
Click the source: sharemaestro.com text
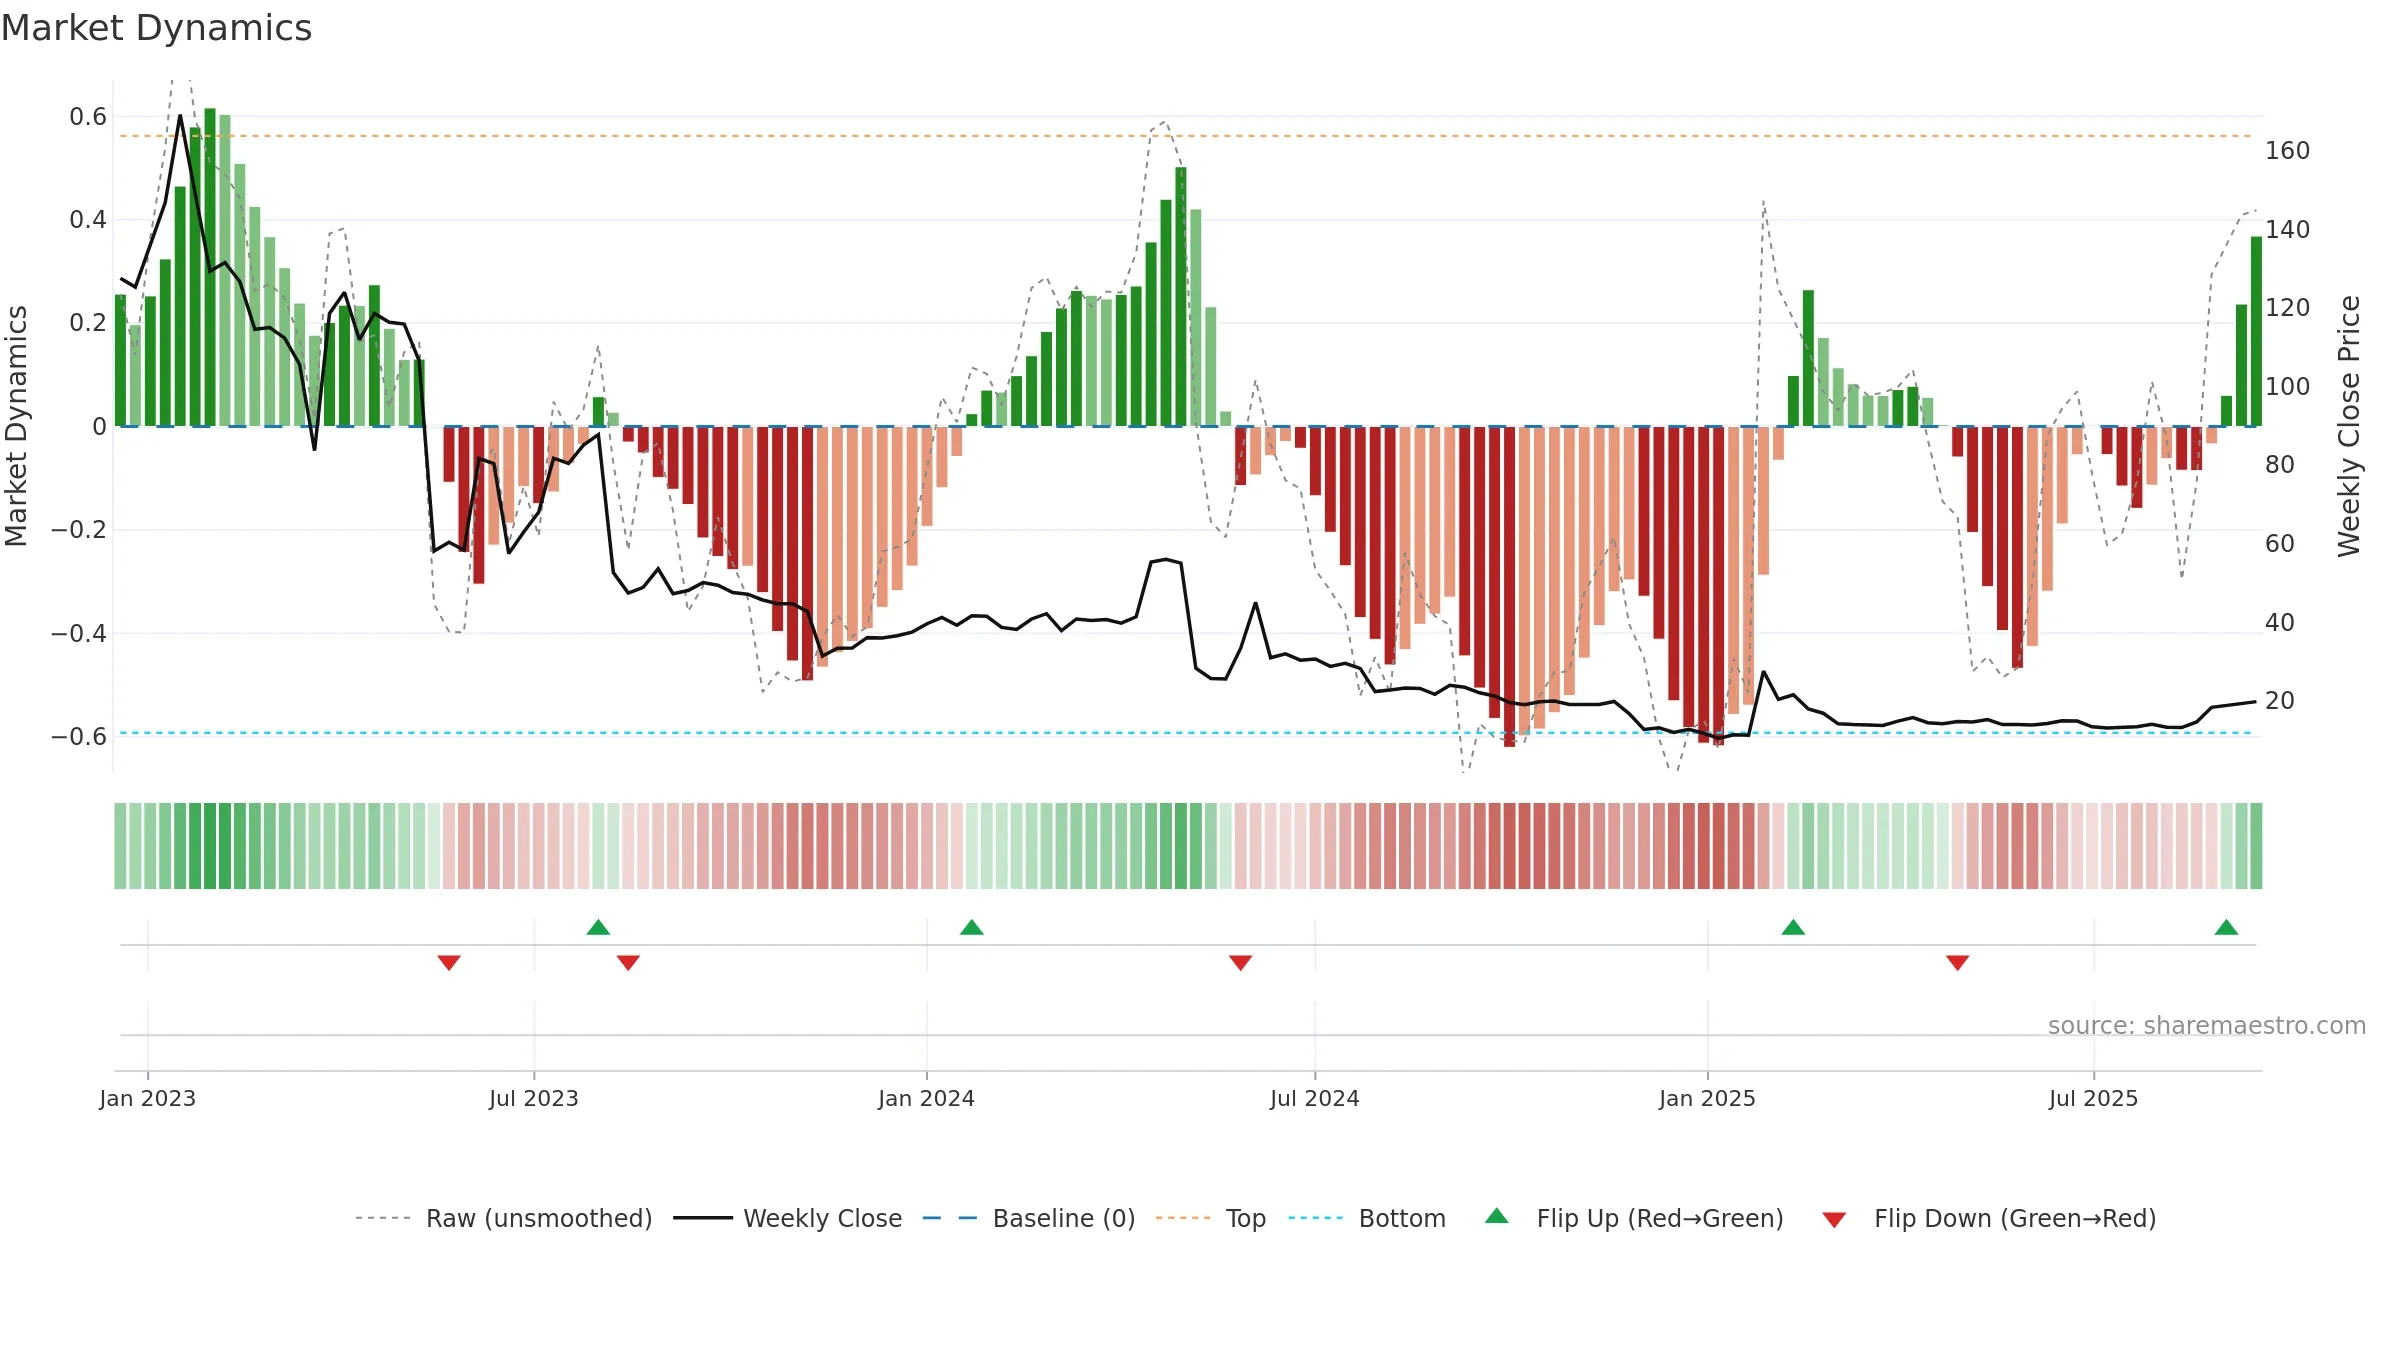click(x=2206, y=1025)
